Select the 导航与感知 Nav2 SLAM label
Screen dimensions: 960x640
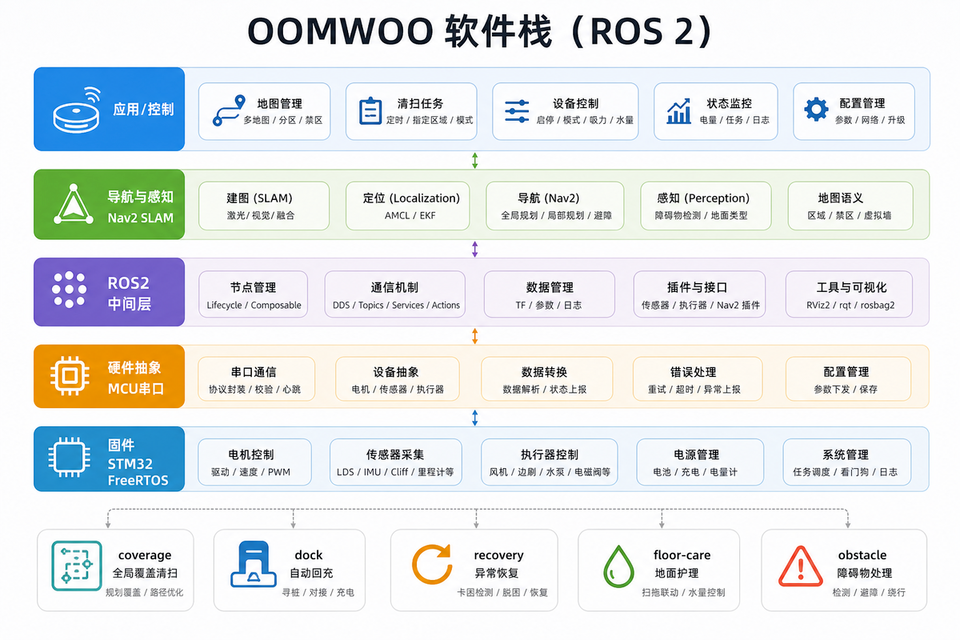coord(140,207)
